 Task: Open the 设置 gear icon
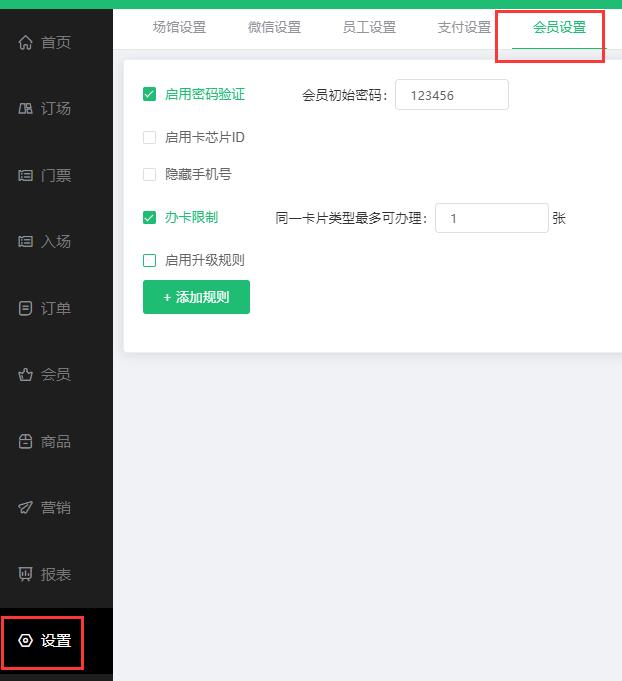click(25, 640)
